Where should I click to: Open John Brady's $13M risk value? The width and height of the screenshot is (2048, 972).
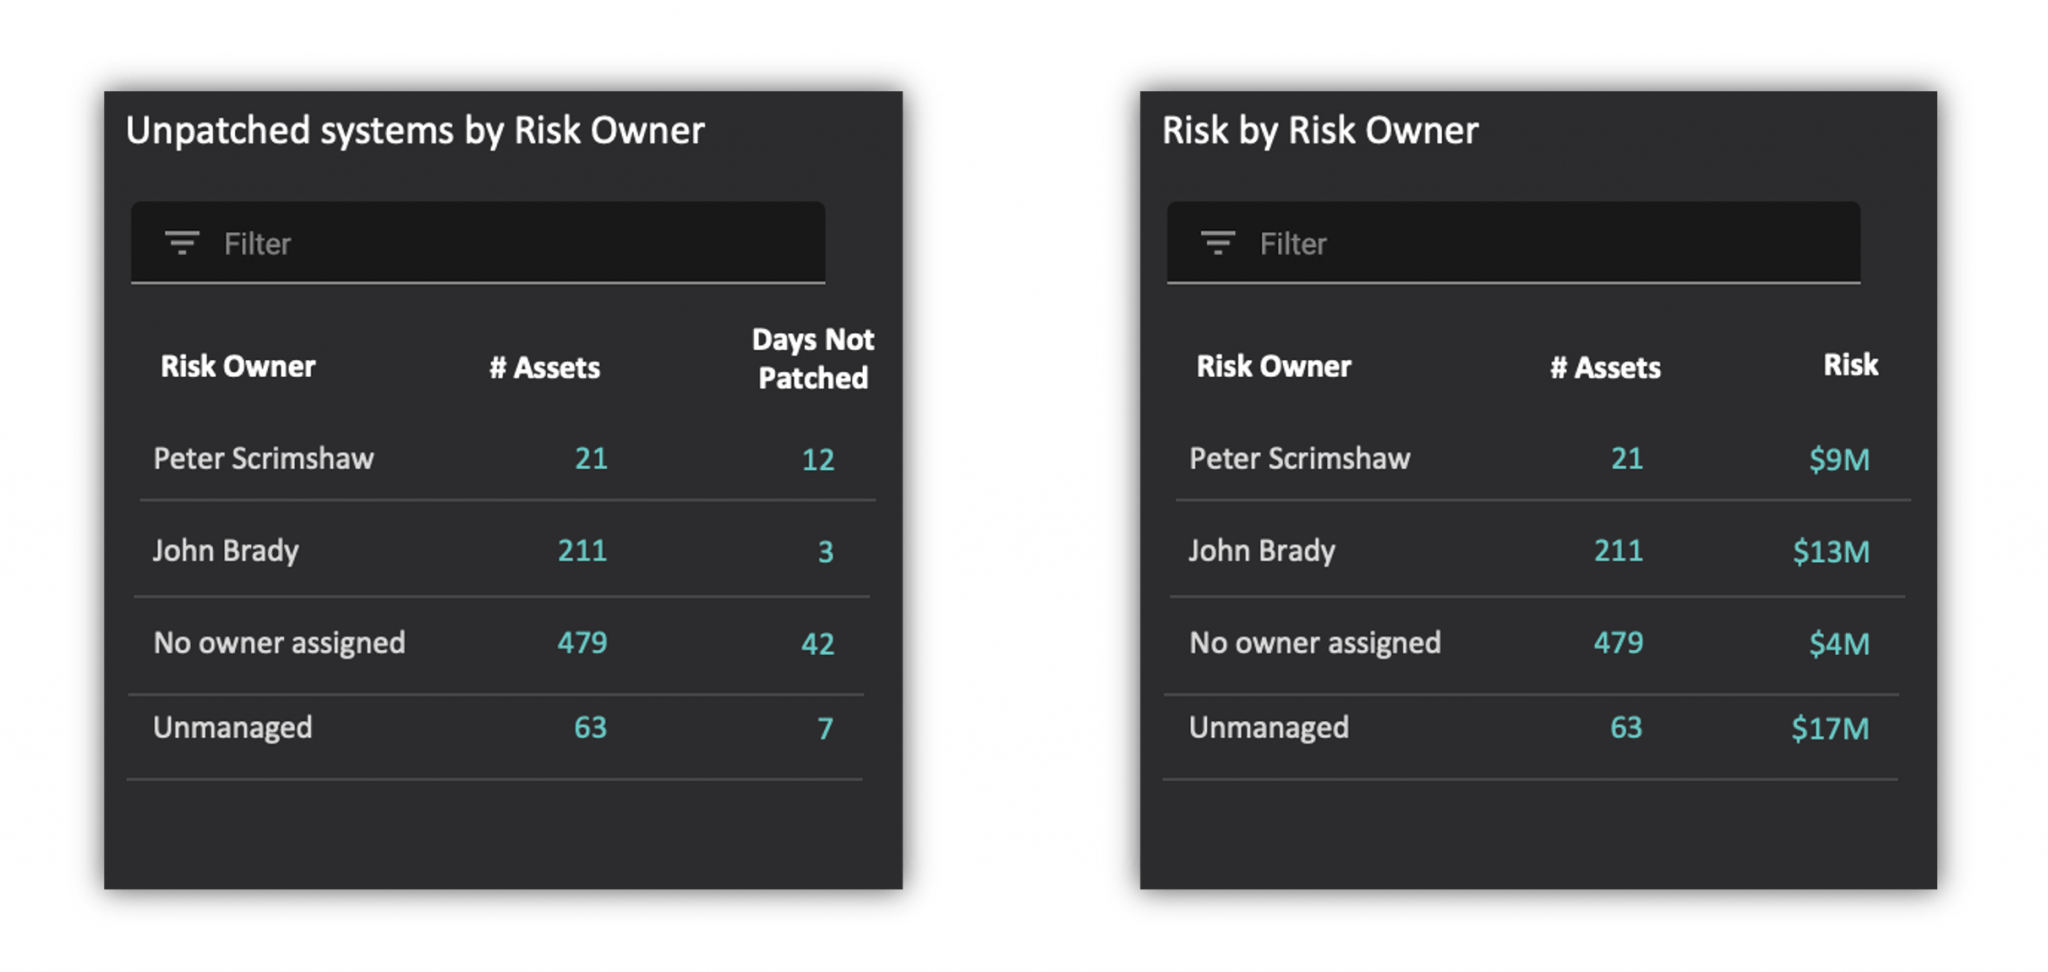click(1830, 551)
